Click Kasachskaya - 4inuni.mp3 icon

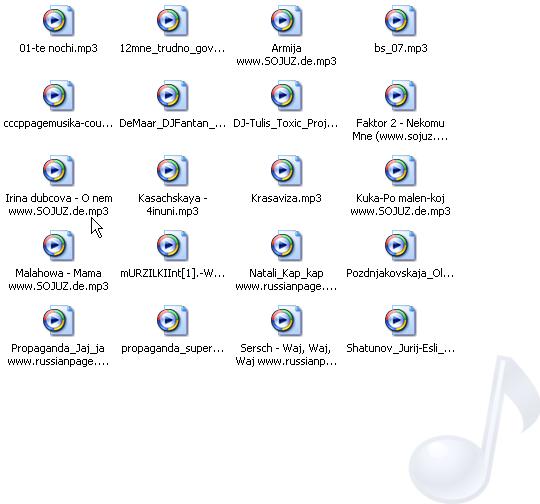click(x=172, y=171)
